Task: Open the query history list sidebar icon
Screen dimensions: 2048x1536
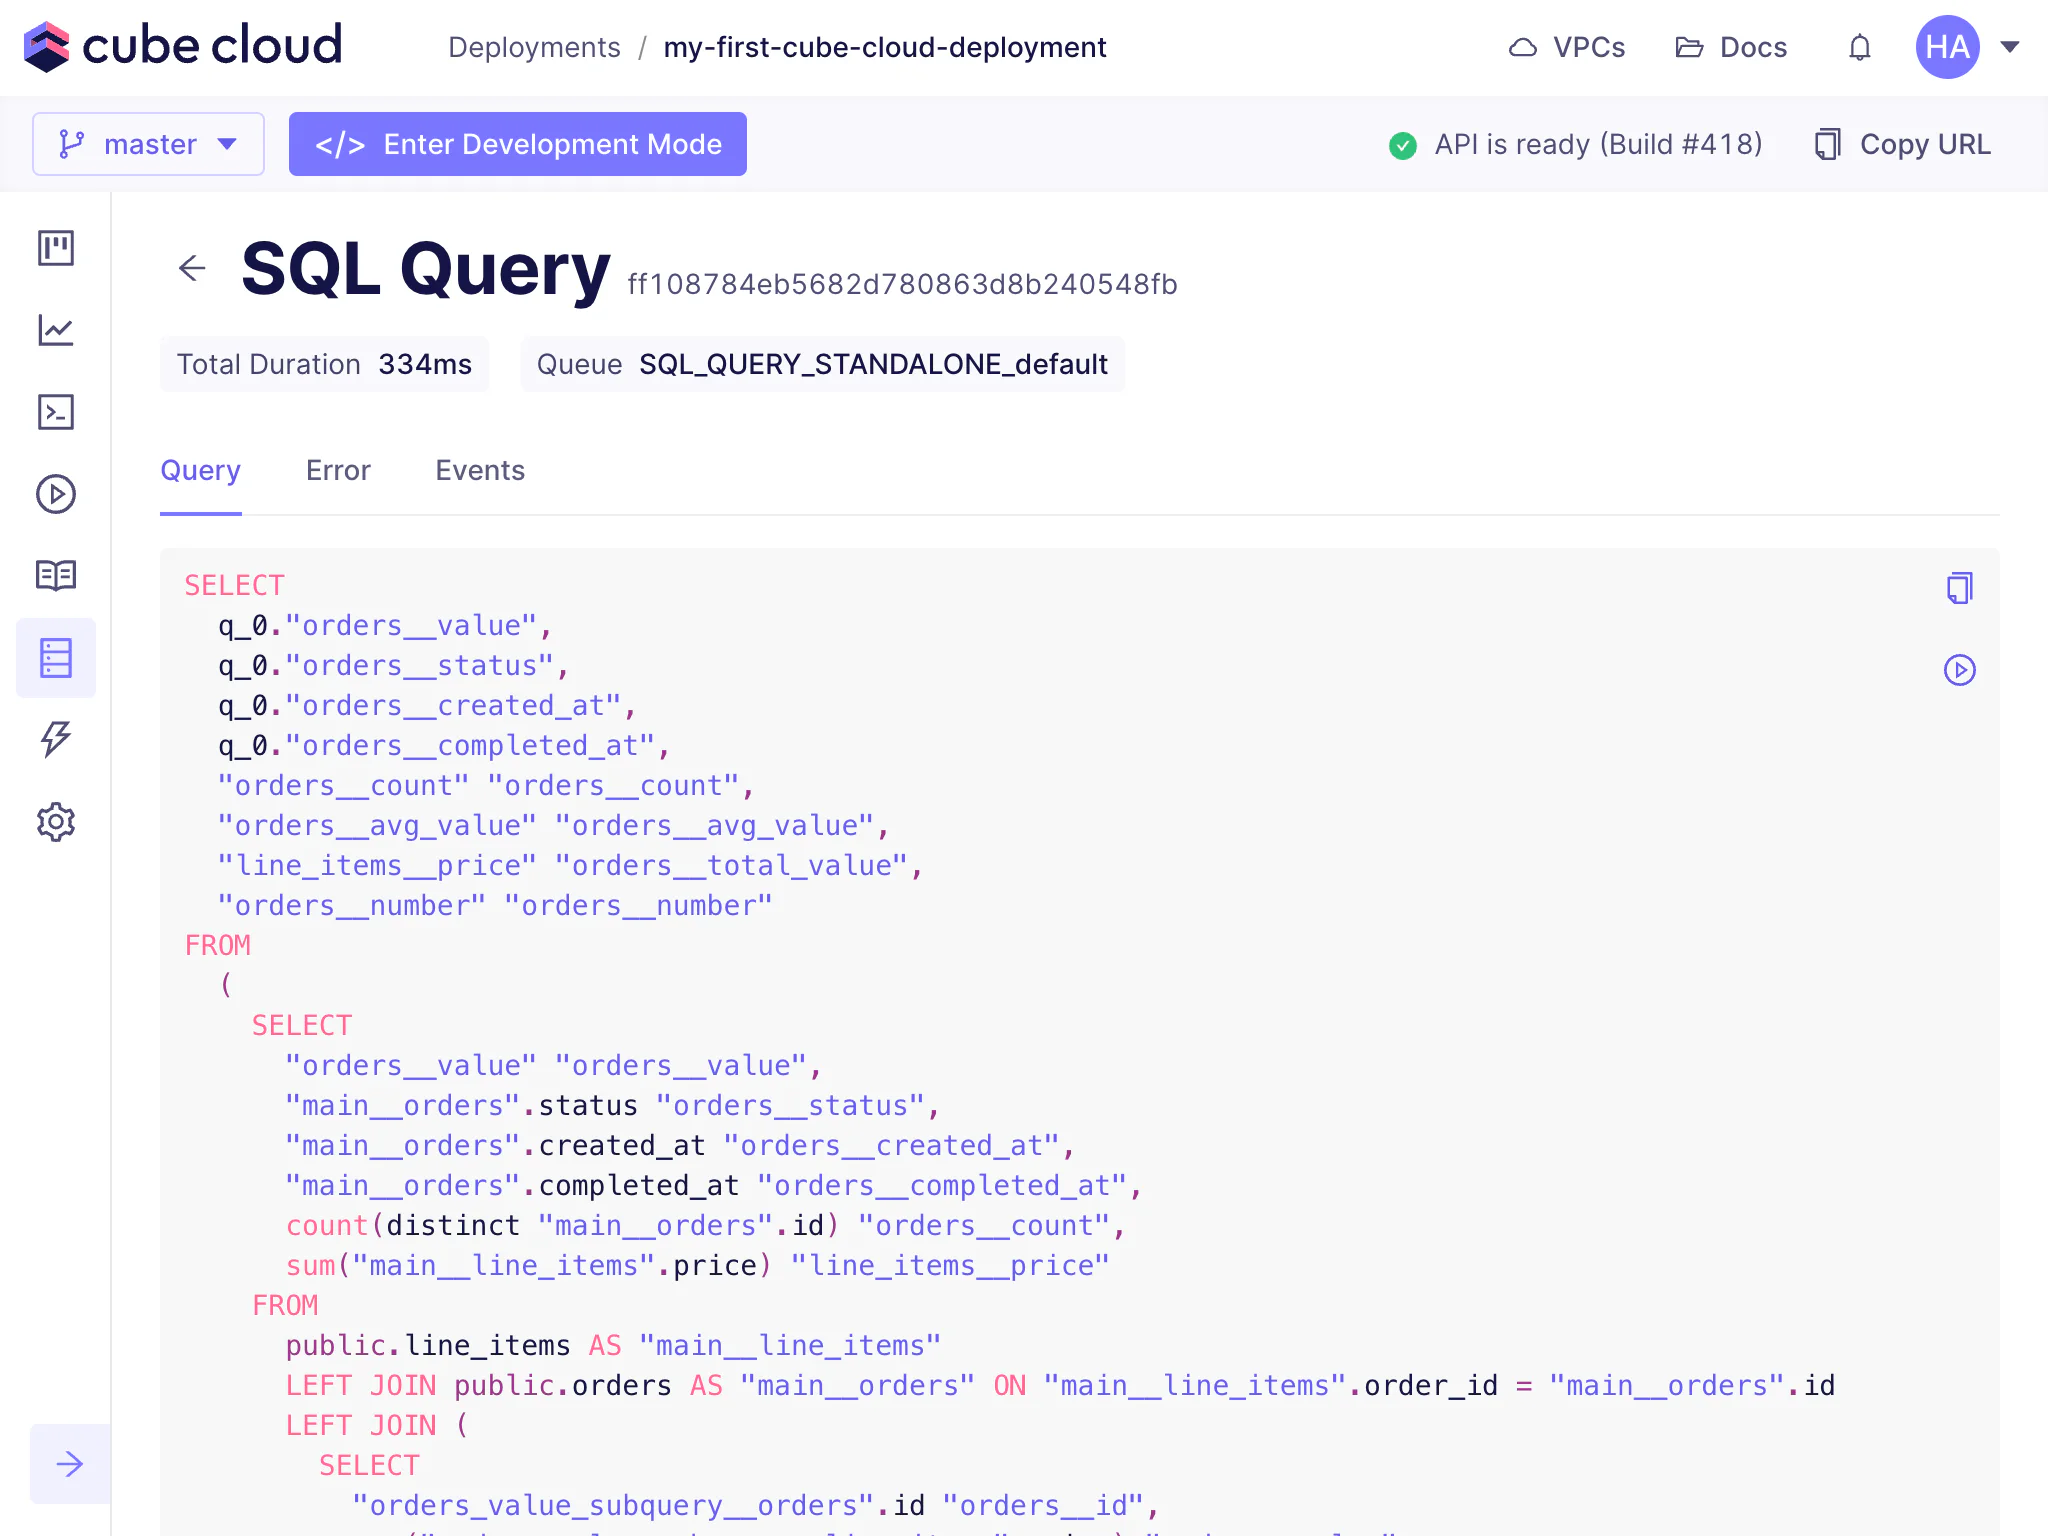Action: [x=56, y=658]
